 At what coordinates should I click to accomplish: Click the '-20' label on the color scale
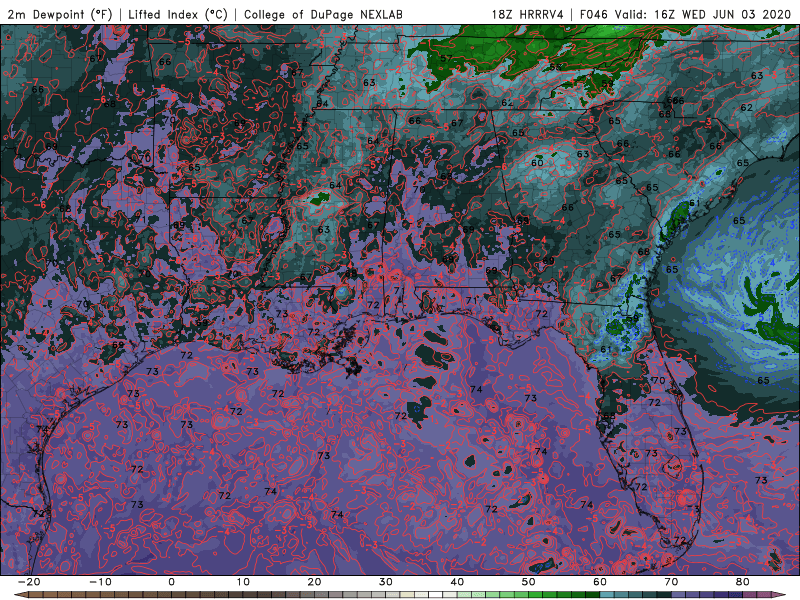[x=29, y=582]
